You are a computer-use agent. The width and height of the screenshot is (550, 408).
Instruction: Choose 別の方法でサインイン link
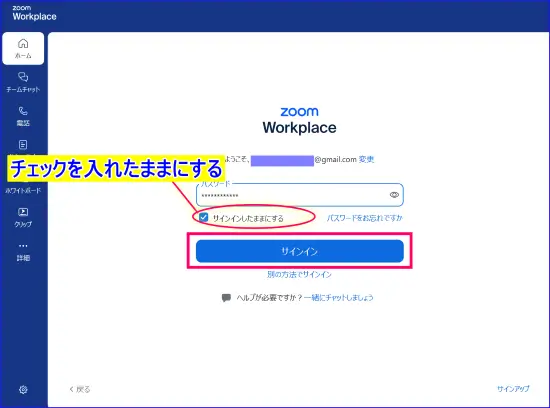(299, 274)
